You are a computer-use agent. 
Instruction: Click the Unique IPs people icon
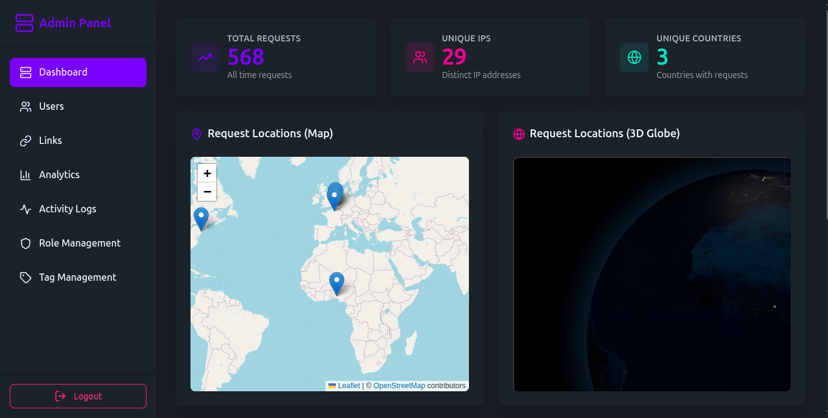pos(420,58)
